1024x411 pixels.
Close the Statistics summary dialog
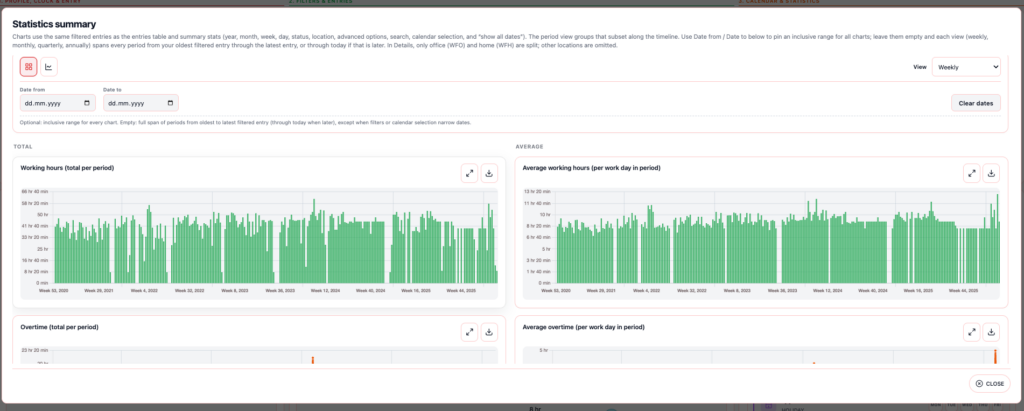click(x=989, y=383)
